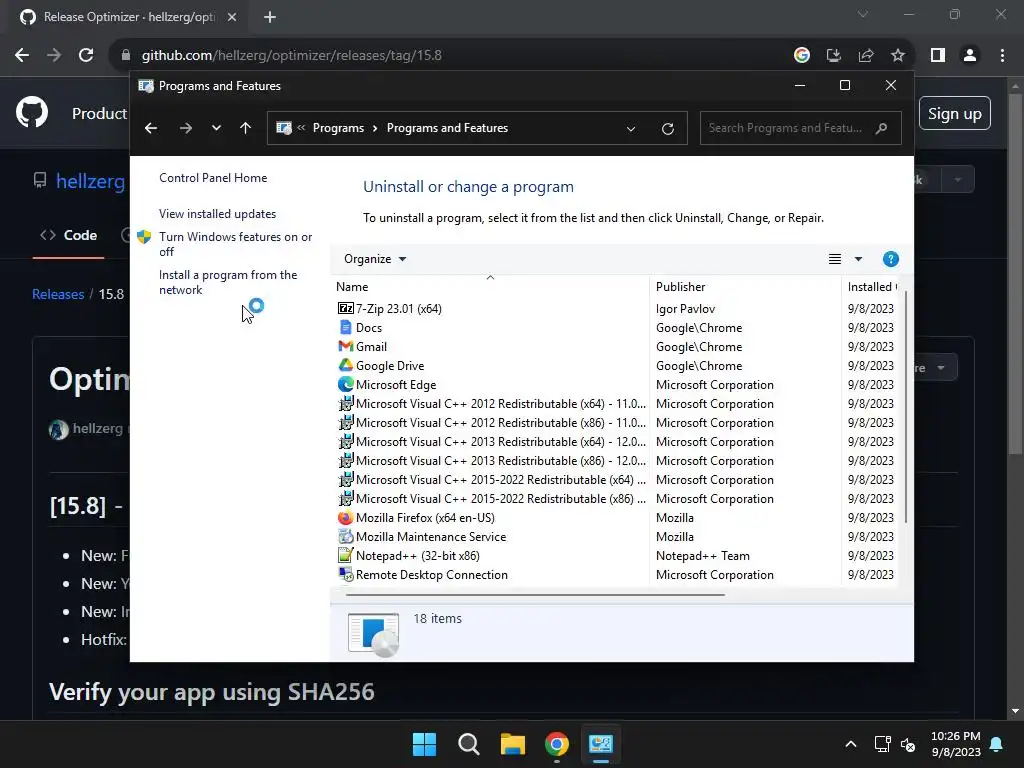The width and height of the screenshot is (1024, 768).
Task: Open Turn Windows features on or off
Action: [x=235, y=244]
